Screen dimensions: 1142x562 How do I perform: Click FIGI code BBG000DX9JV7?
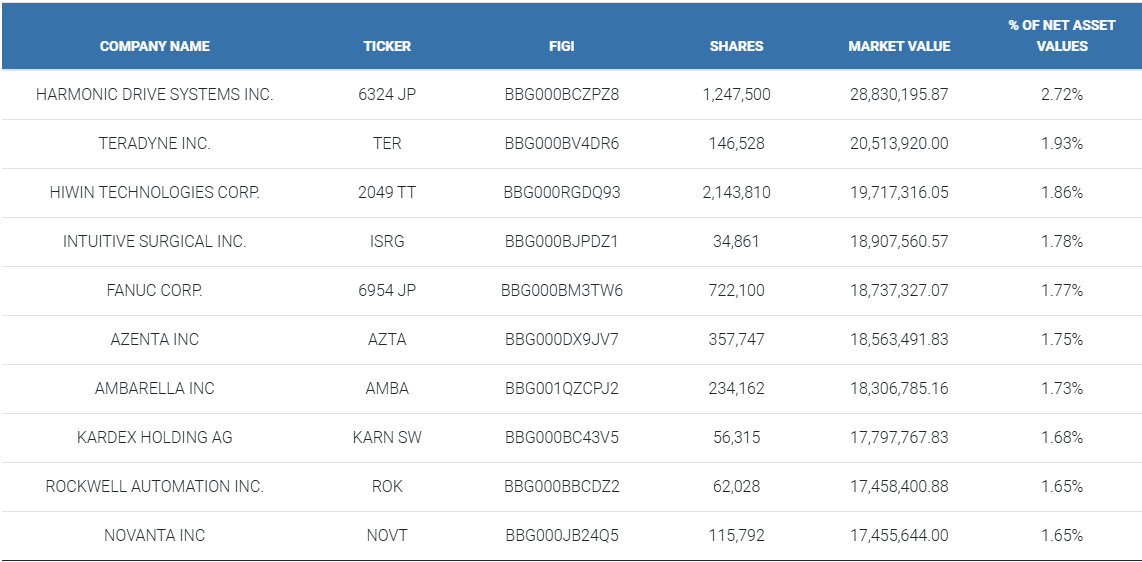point(562,339)
